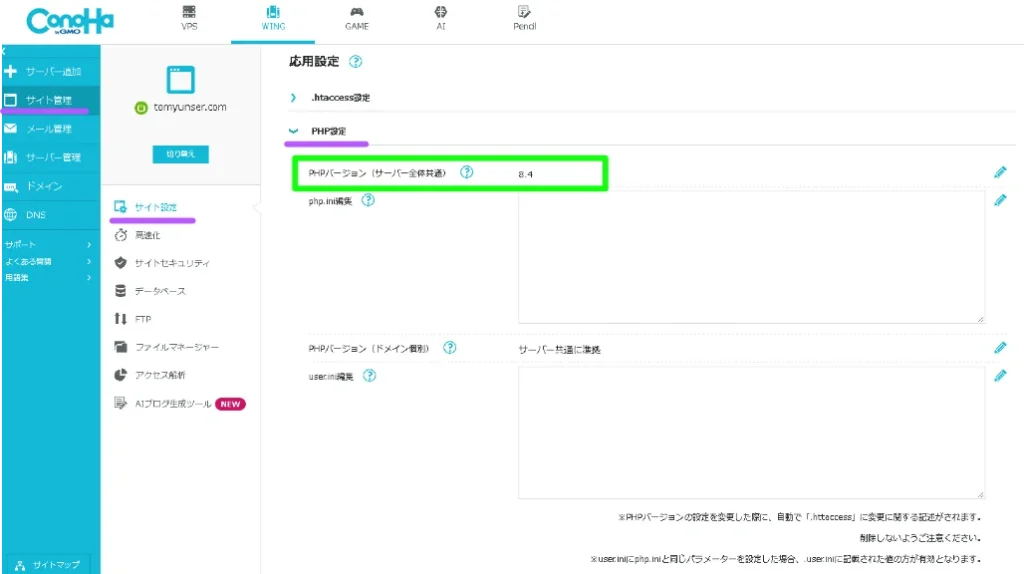Click the PHP version value 8.4
Image resolution: width=1024 pixels, height=574 pixels.
point(526,174)
